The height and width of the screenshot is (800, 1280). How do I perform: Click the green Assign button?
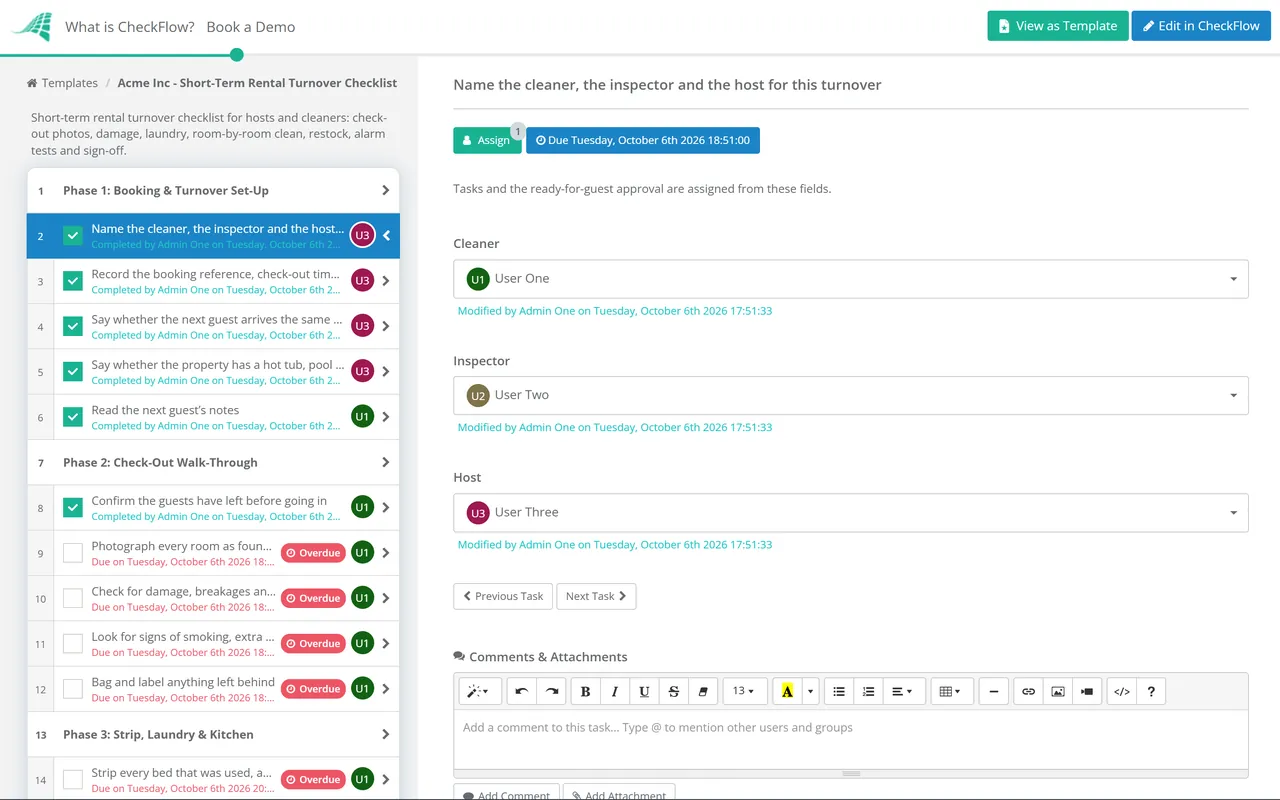(x=487, y=140)
